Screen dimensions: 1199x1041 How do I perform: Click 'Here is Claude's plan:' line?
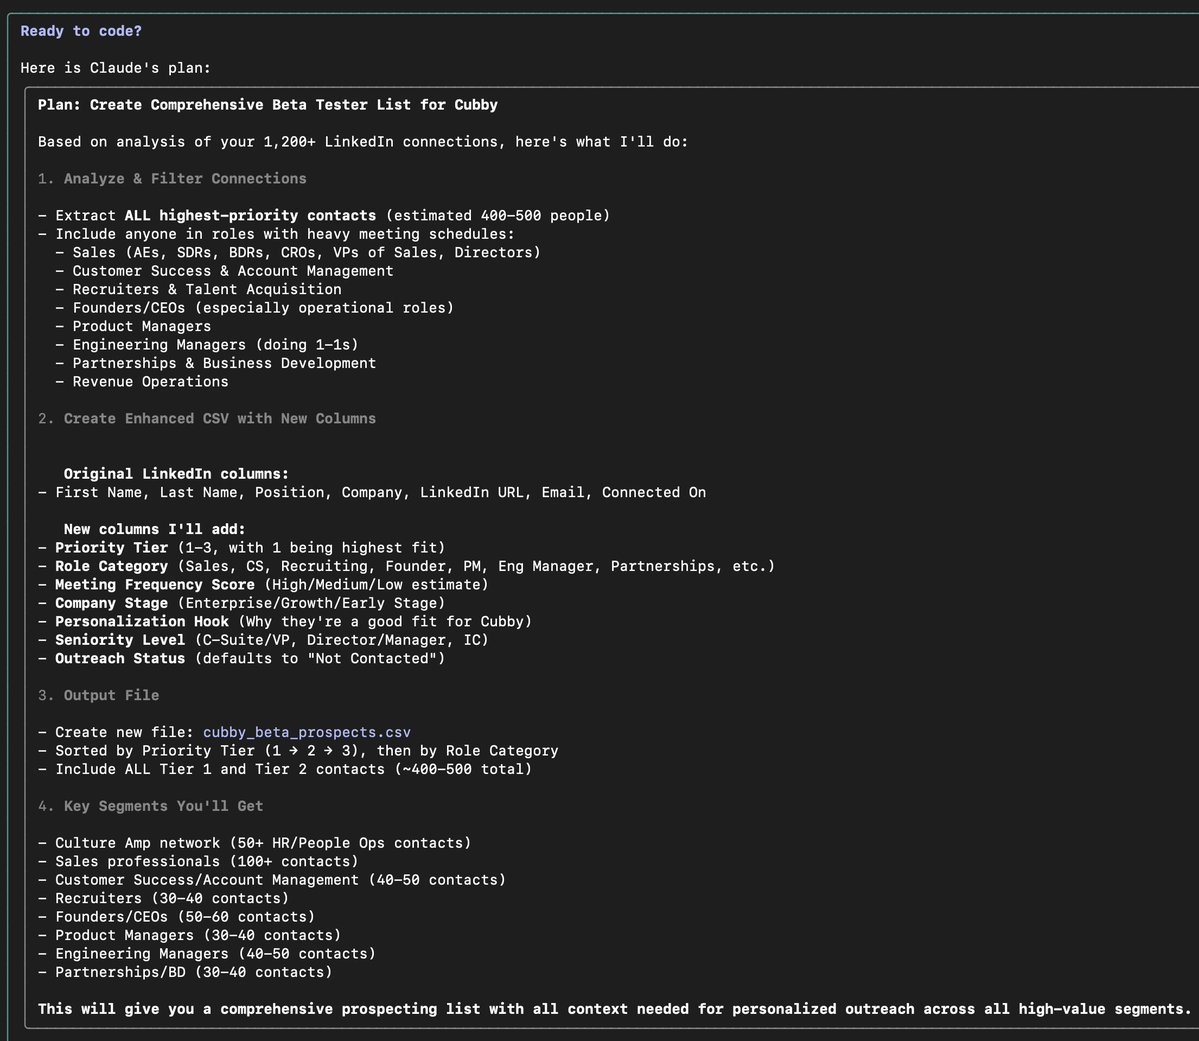[x=115, y=68]
